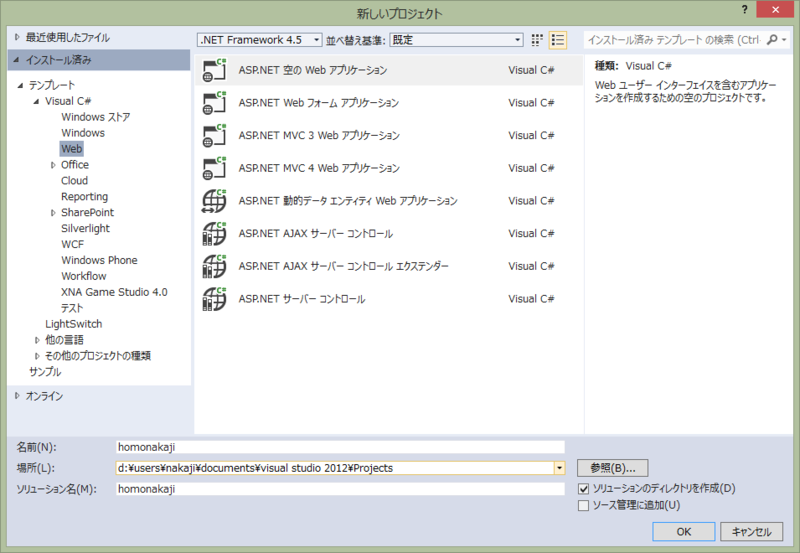The width and height of the screenshot is (800, 553).
Task: Click the ASP.NET AJAX サーバー コントロール icon
Action: click(x=214, y=234)
